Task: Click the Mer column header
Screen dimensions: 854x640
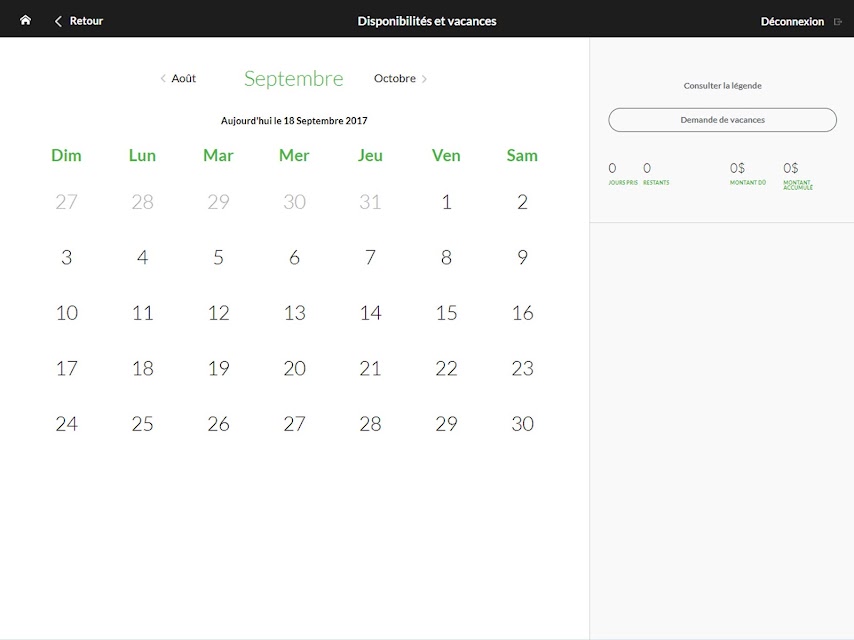Action: pyautogui.click(x=294, y=155)
